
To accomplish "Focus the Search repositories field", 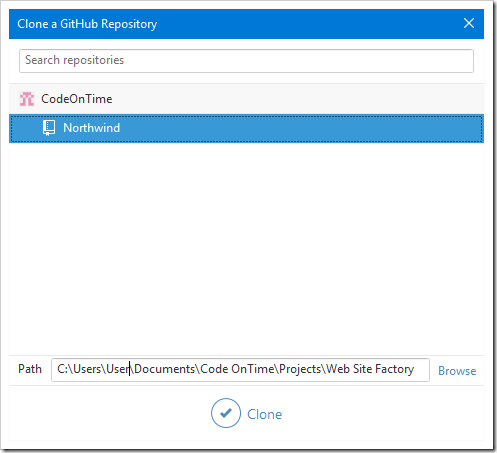I will coord(246,61).
